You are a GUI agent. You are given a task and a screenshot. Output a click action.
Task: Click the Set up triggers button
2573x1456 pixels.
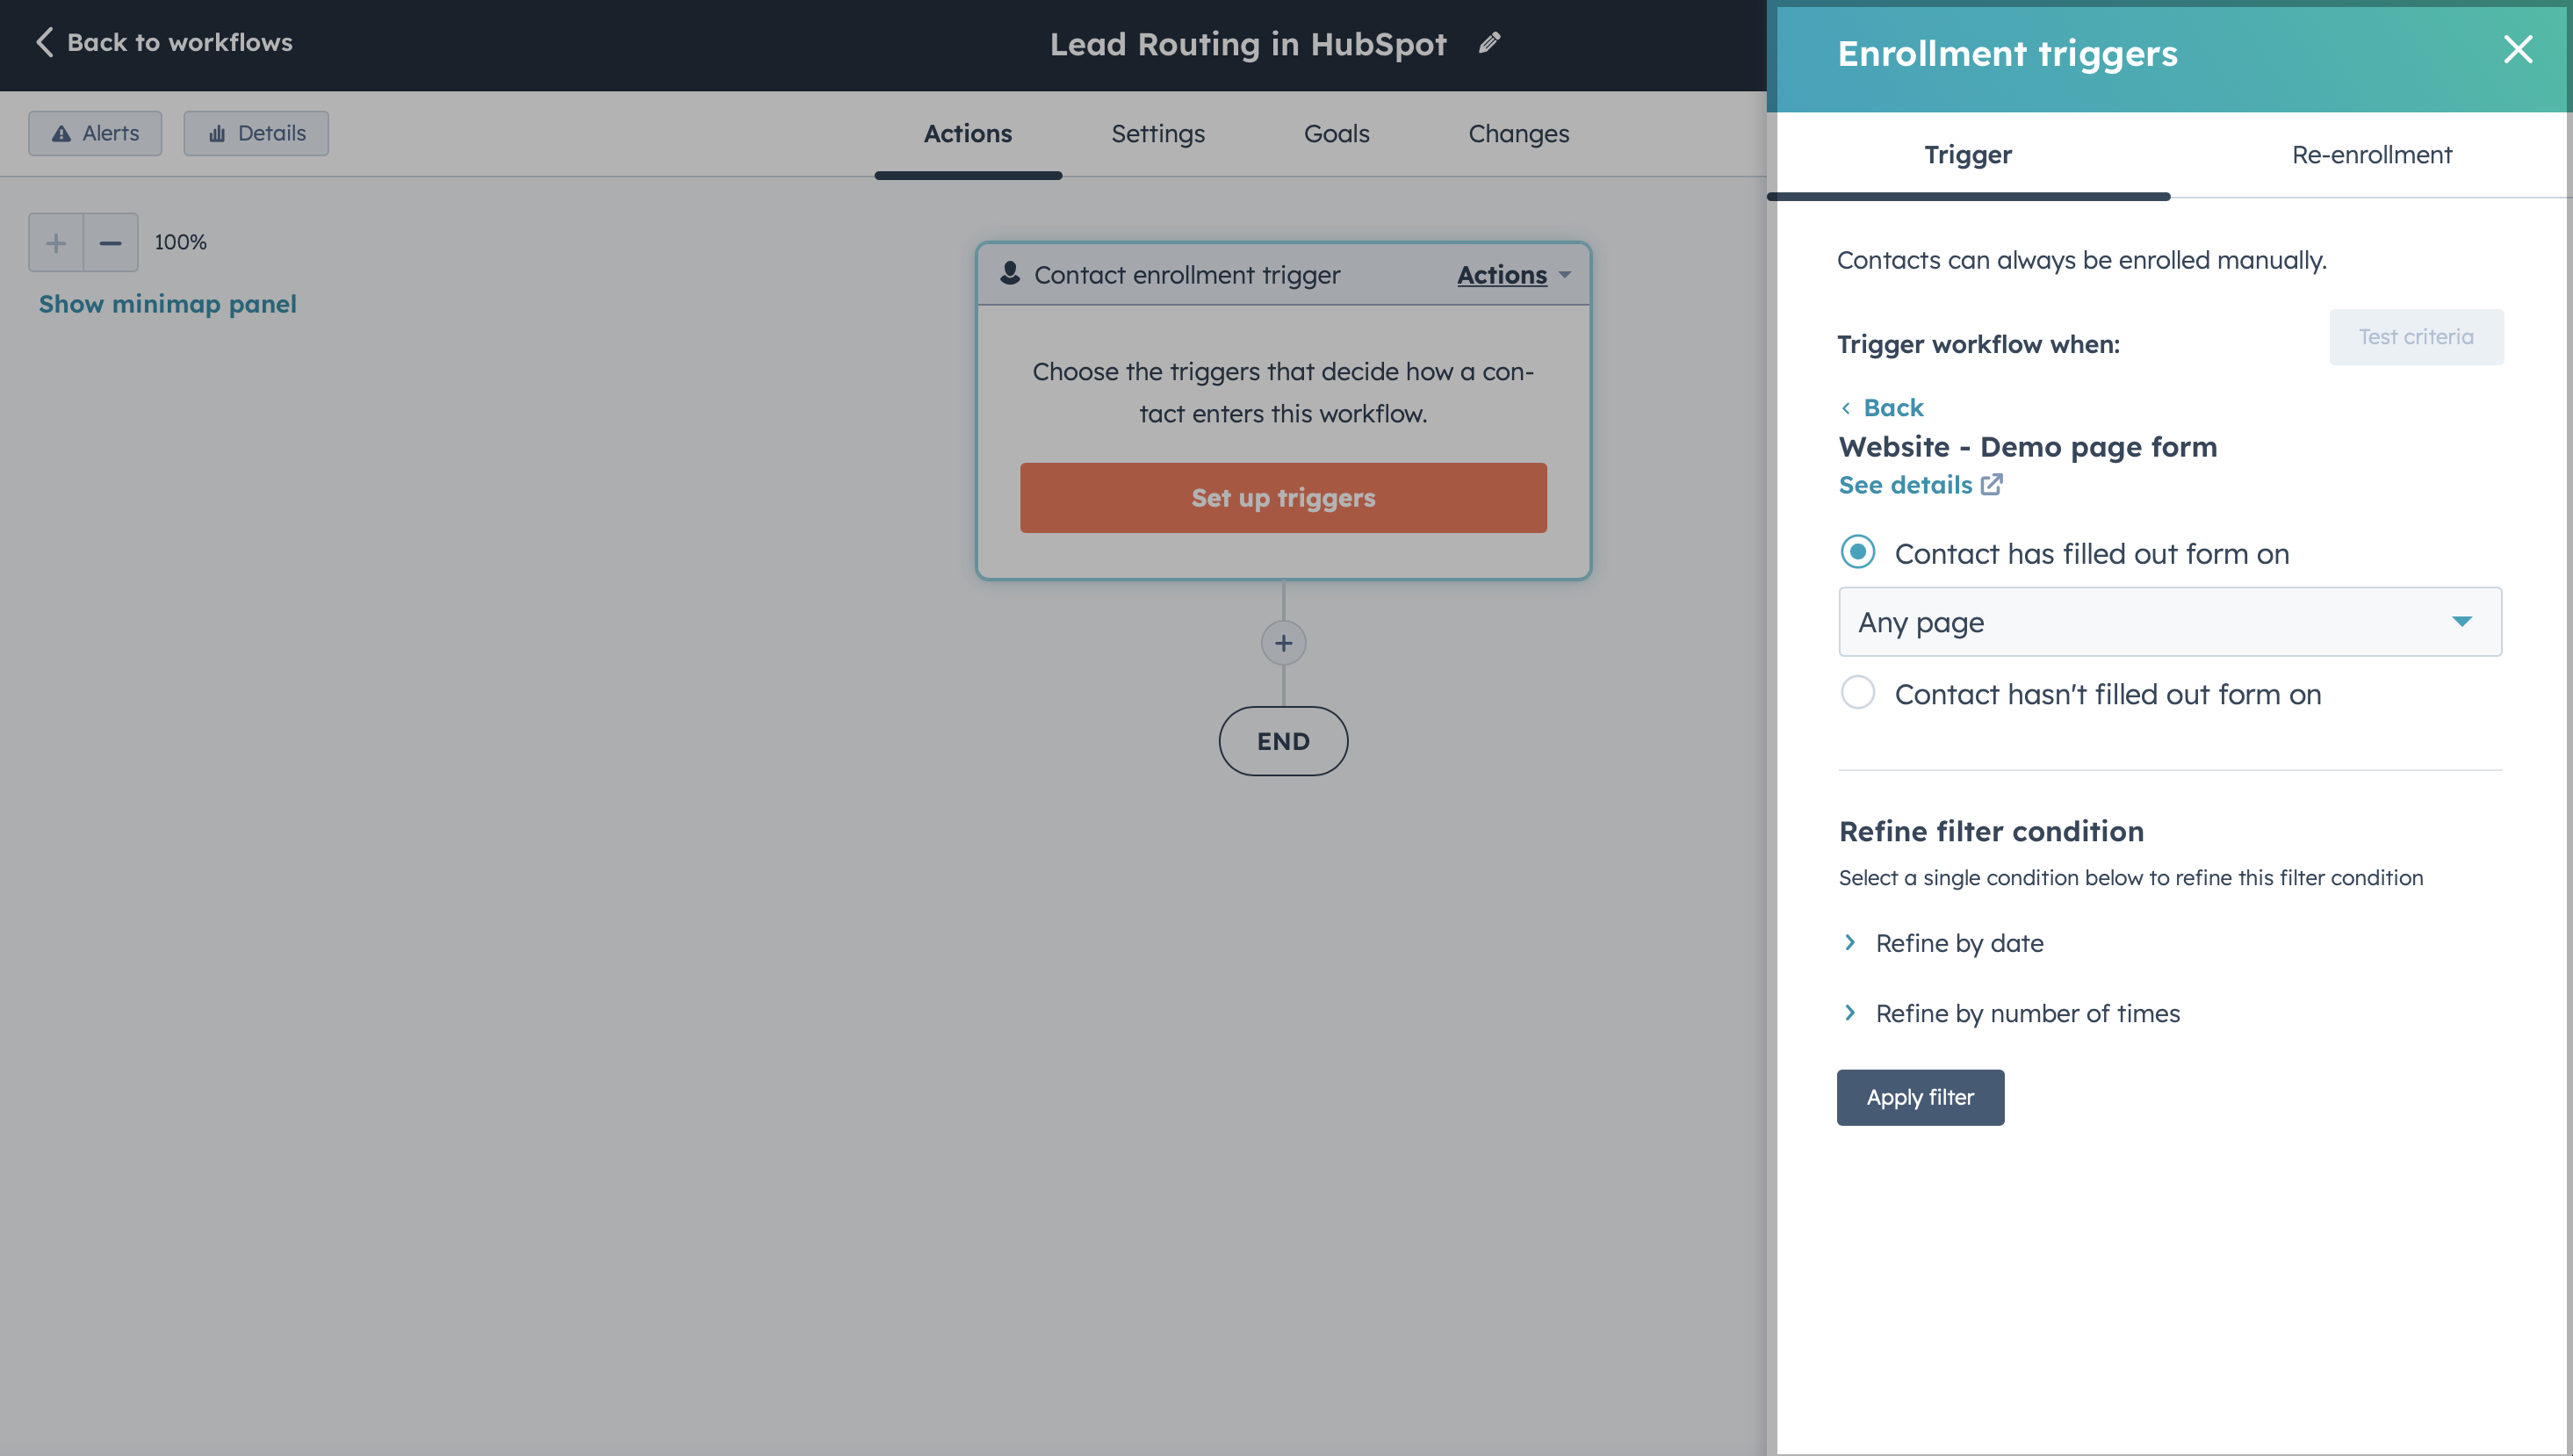point(1283,498)
